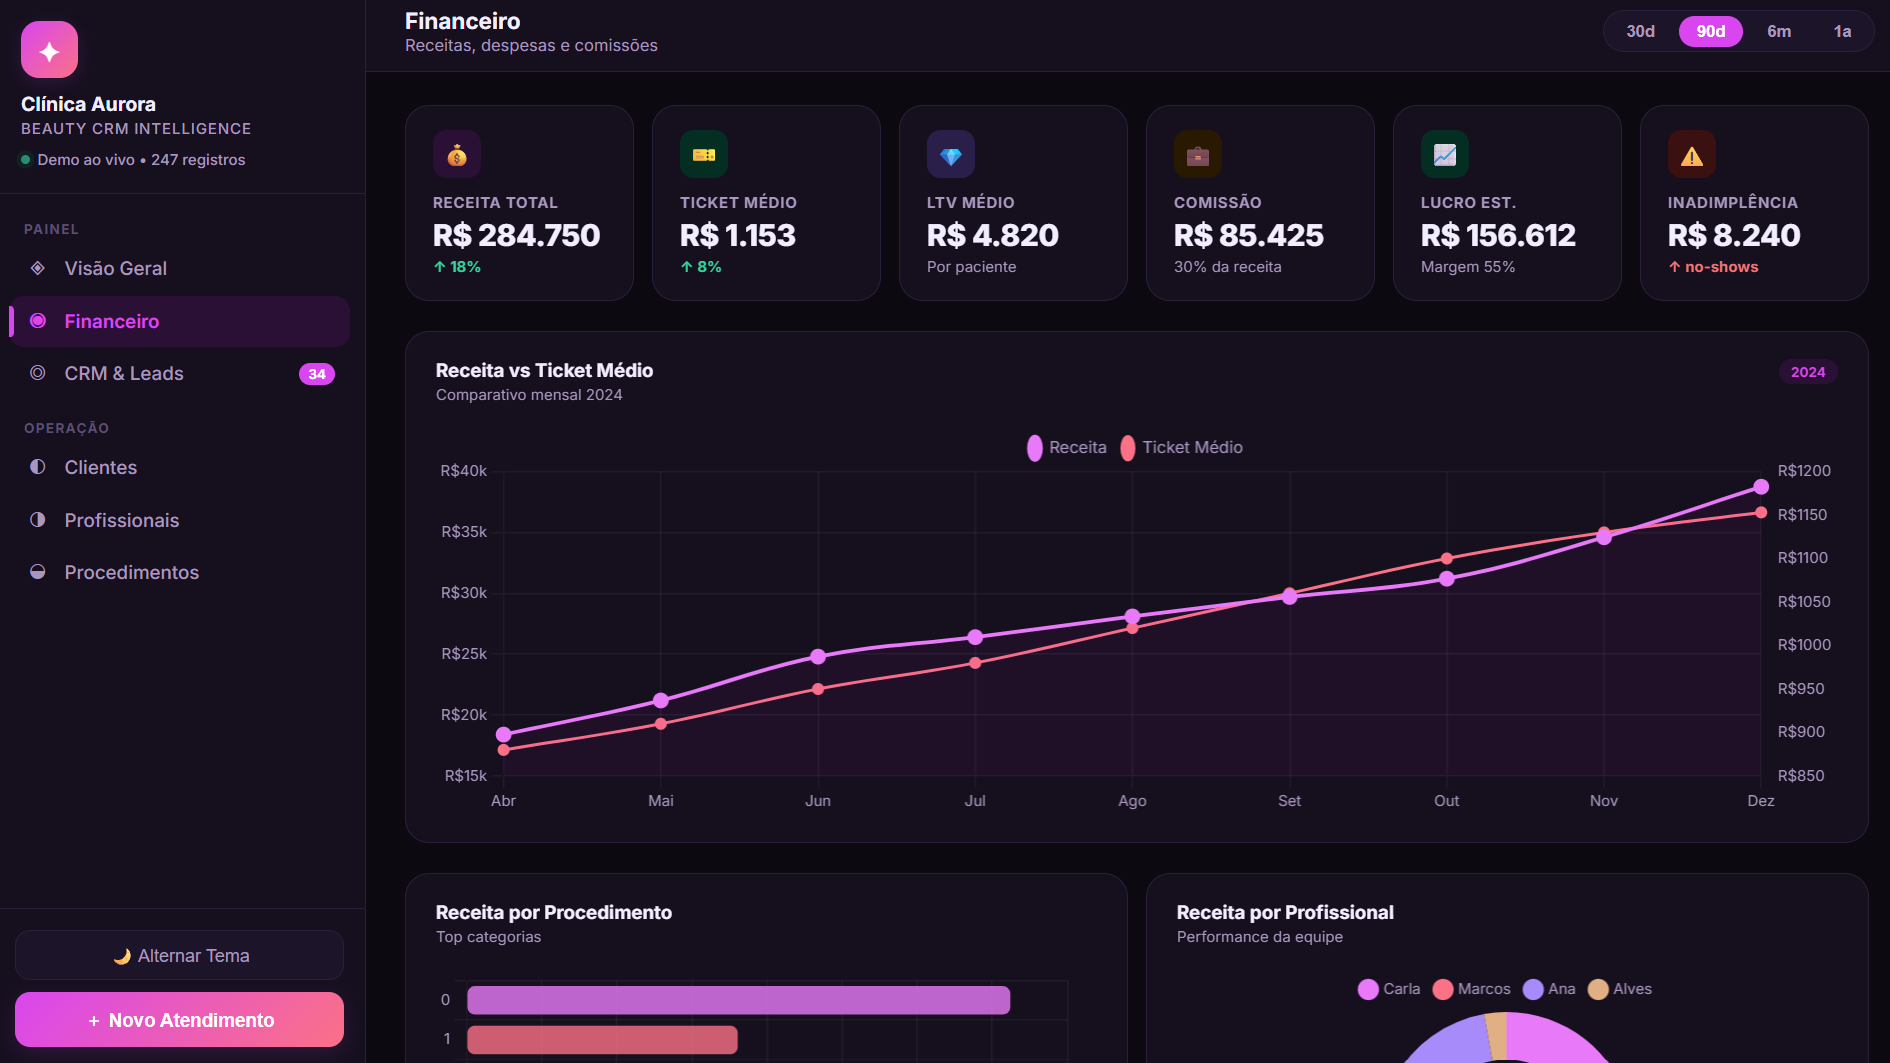Click the Clínica Aurora sparkle logo
This screenshot has width=1890, height=1063.
[49, 50]
